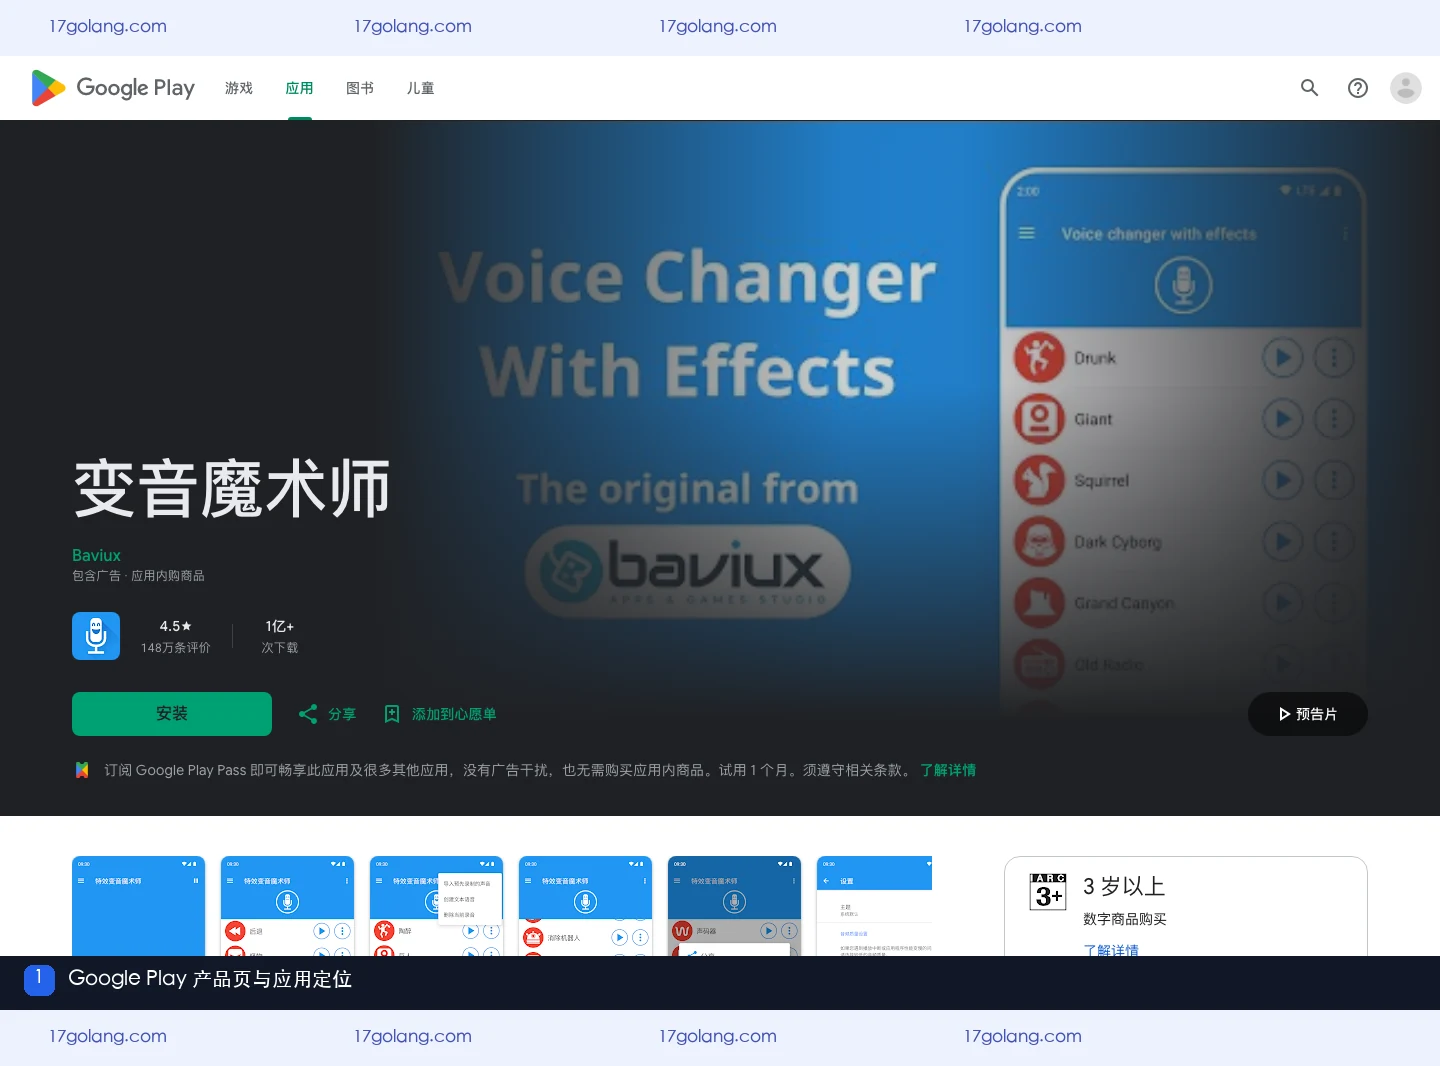Open the search magnifier icon

1309,88
